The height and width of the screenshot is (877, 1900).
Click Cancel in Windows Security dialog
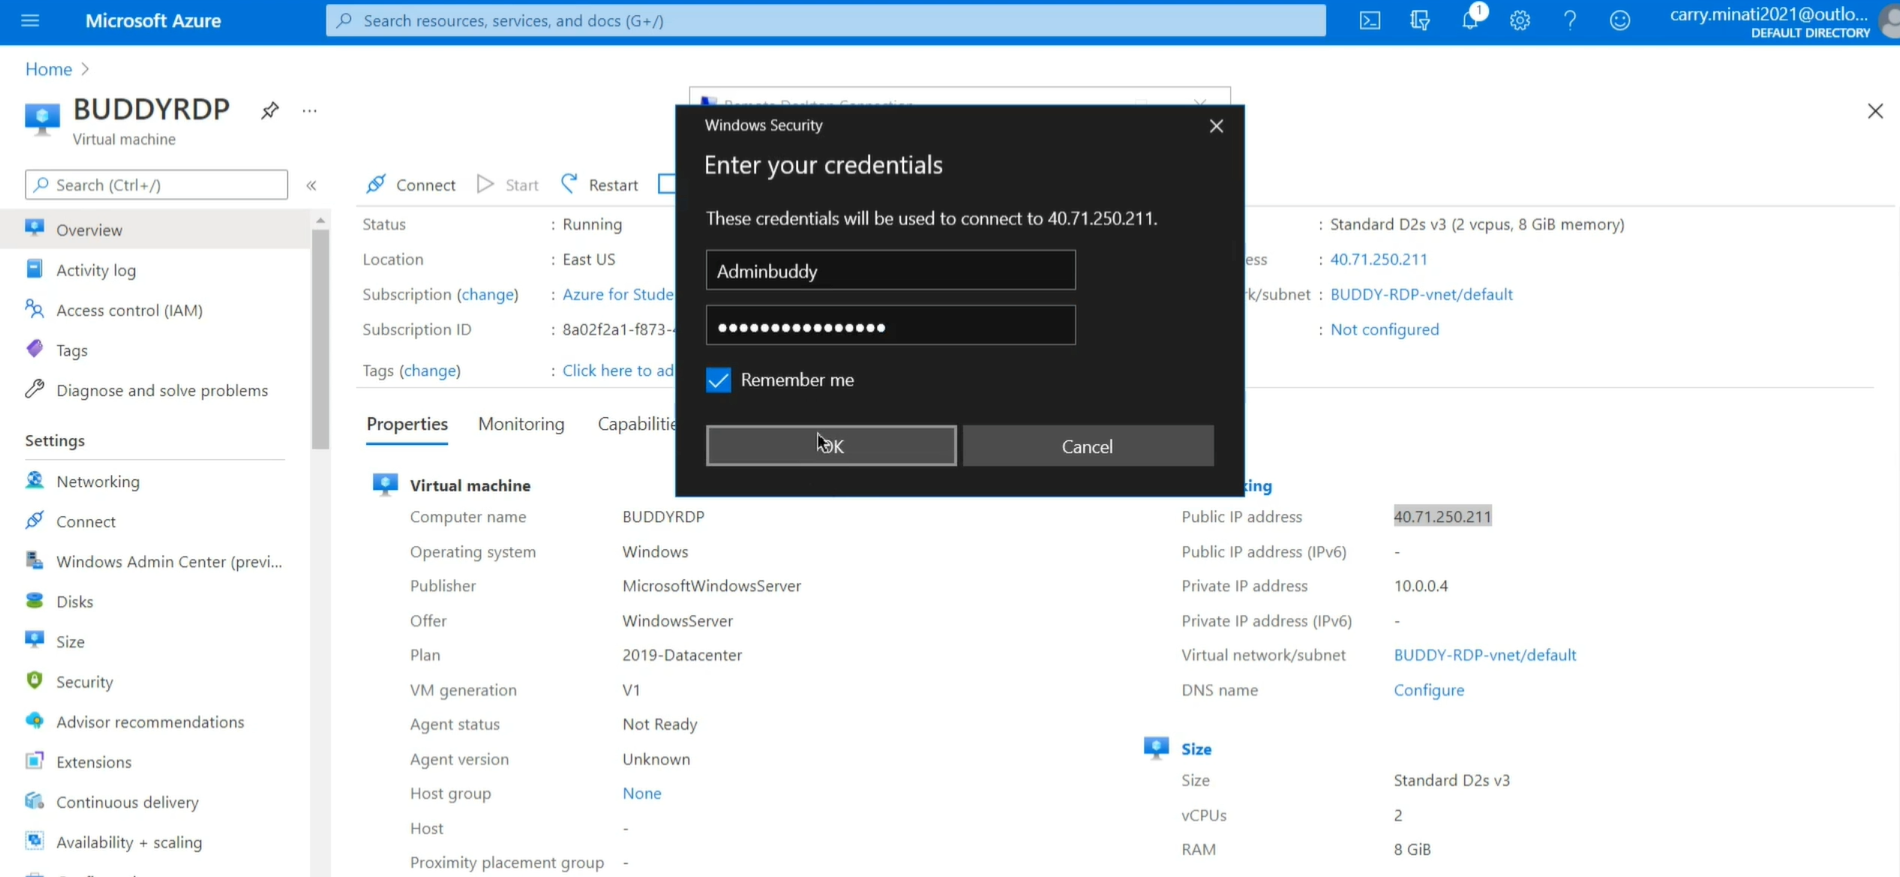pyautogui.click(x=1088, y=446)
